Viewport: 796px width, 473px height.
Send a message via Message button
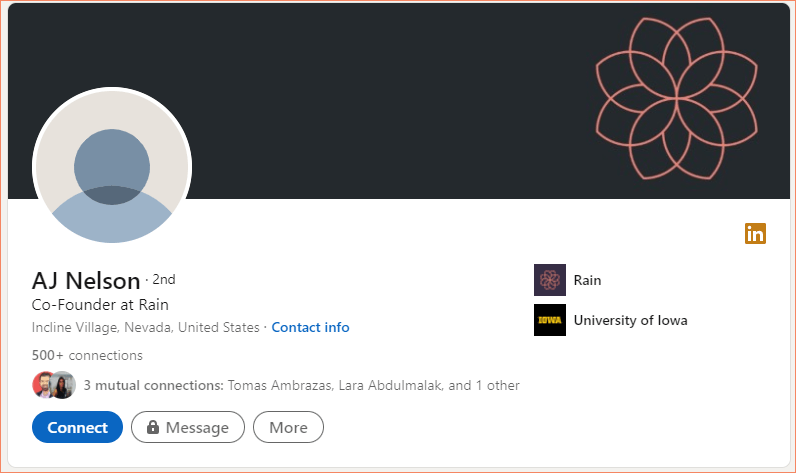click(x=188, y=427)
